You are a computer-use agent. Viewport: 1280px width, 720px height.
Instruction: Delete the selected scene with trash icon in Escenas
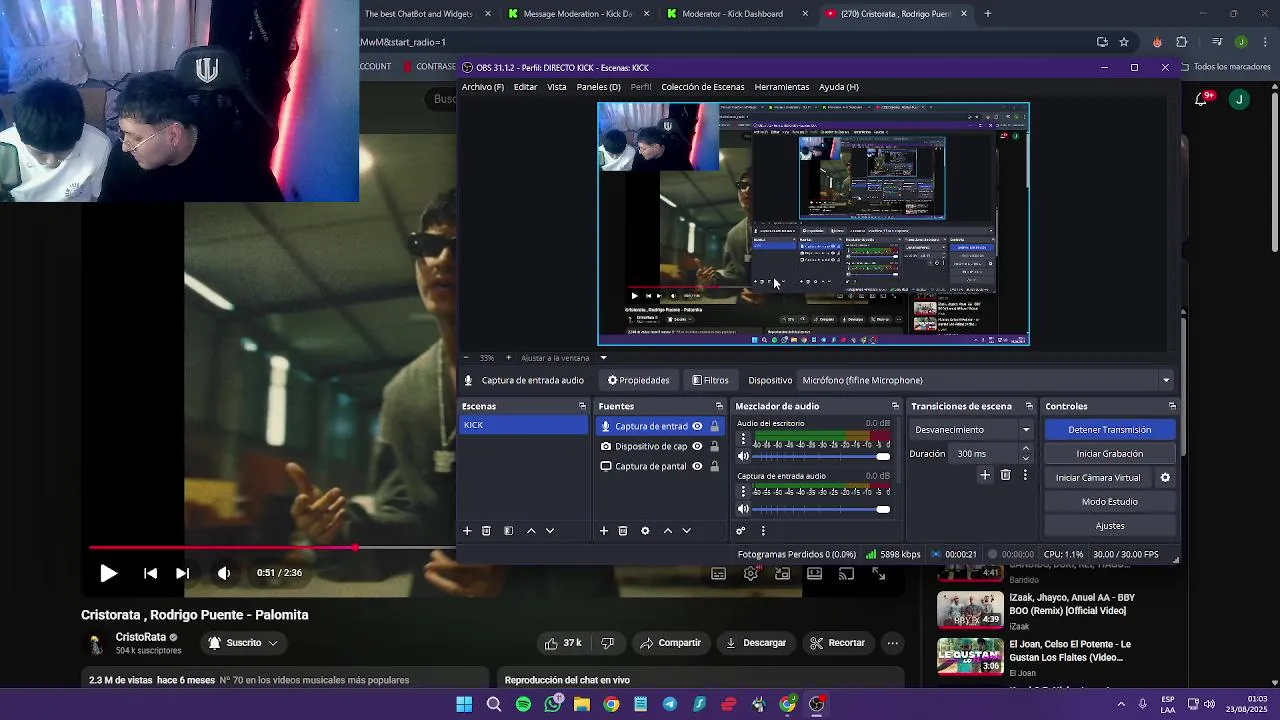tap(487, 531)
